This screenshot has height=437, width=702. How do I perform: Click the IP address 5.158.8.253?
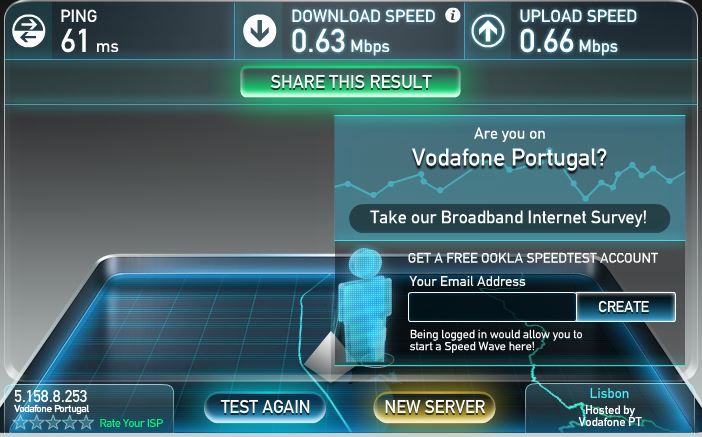[x=51, y=396]
